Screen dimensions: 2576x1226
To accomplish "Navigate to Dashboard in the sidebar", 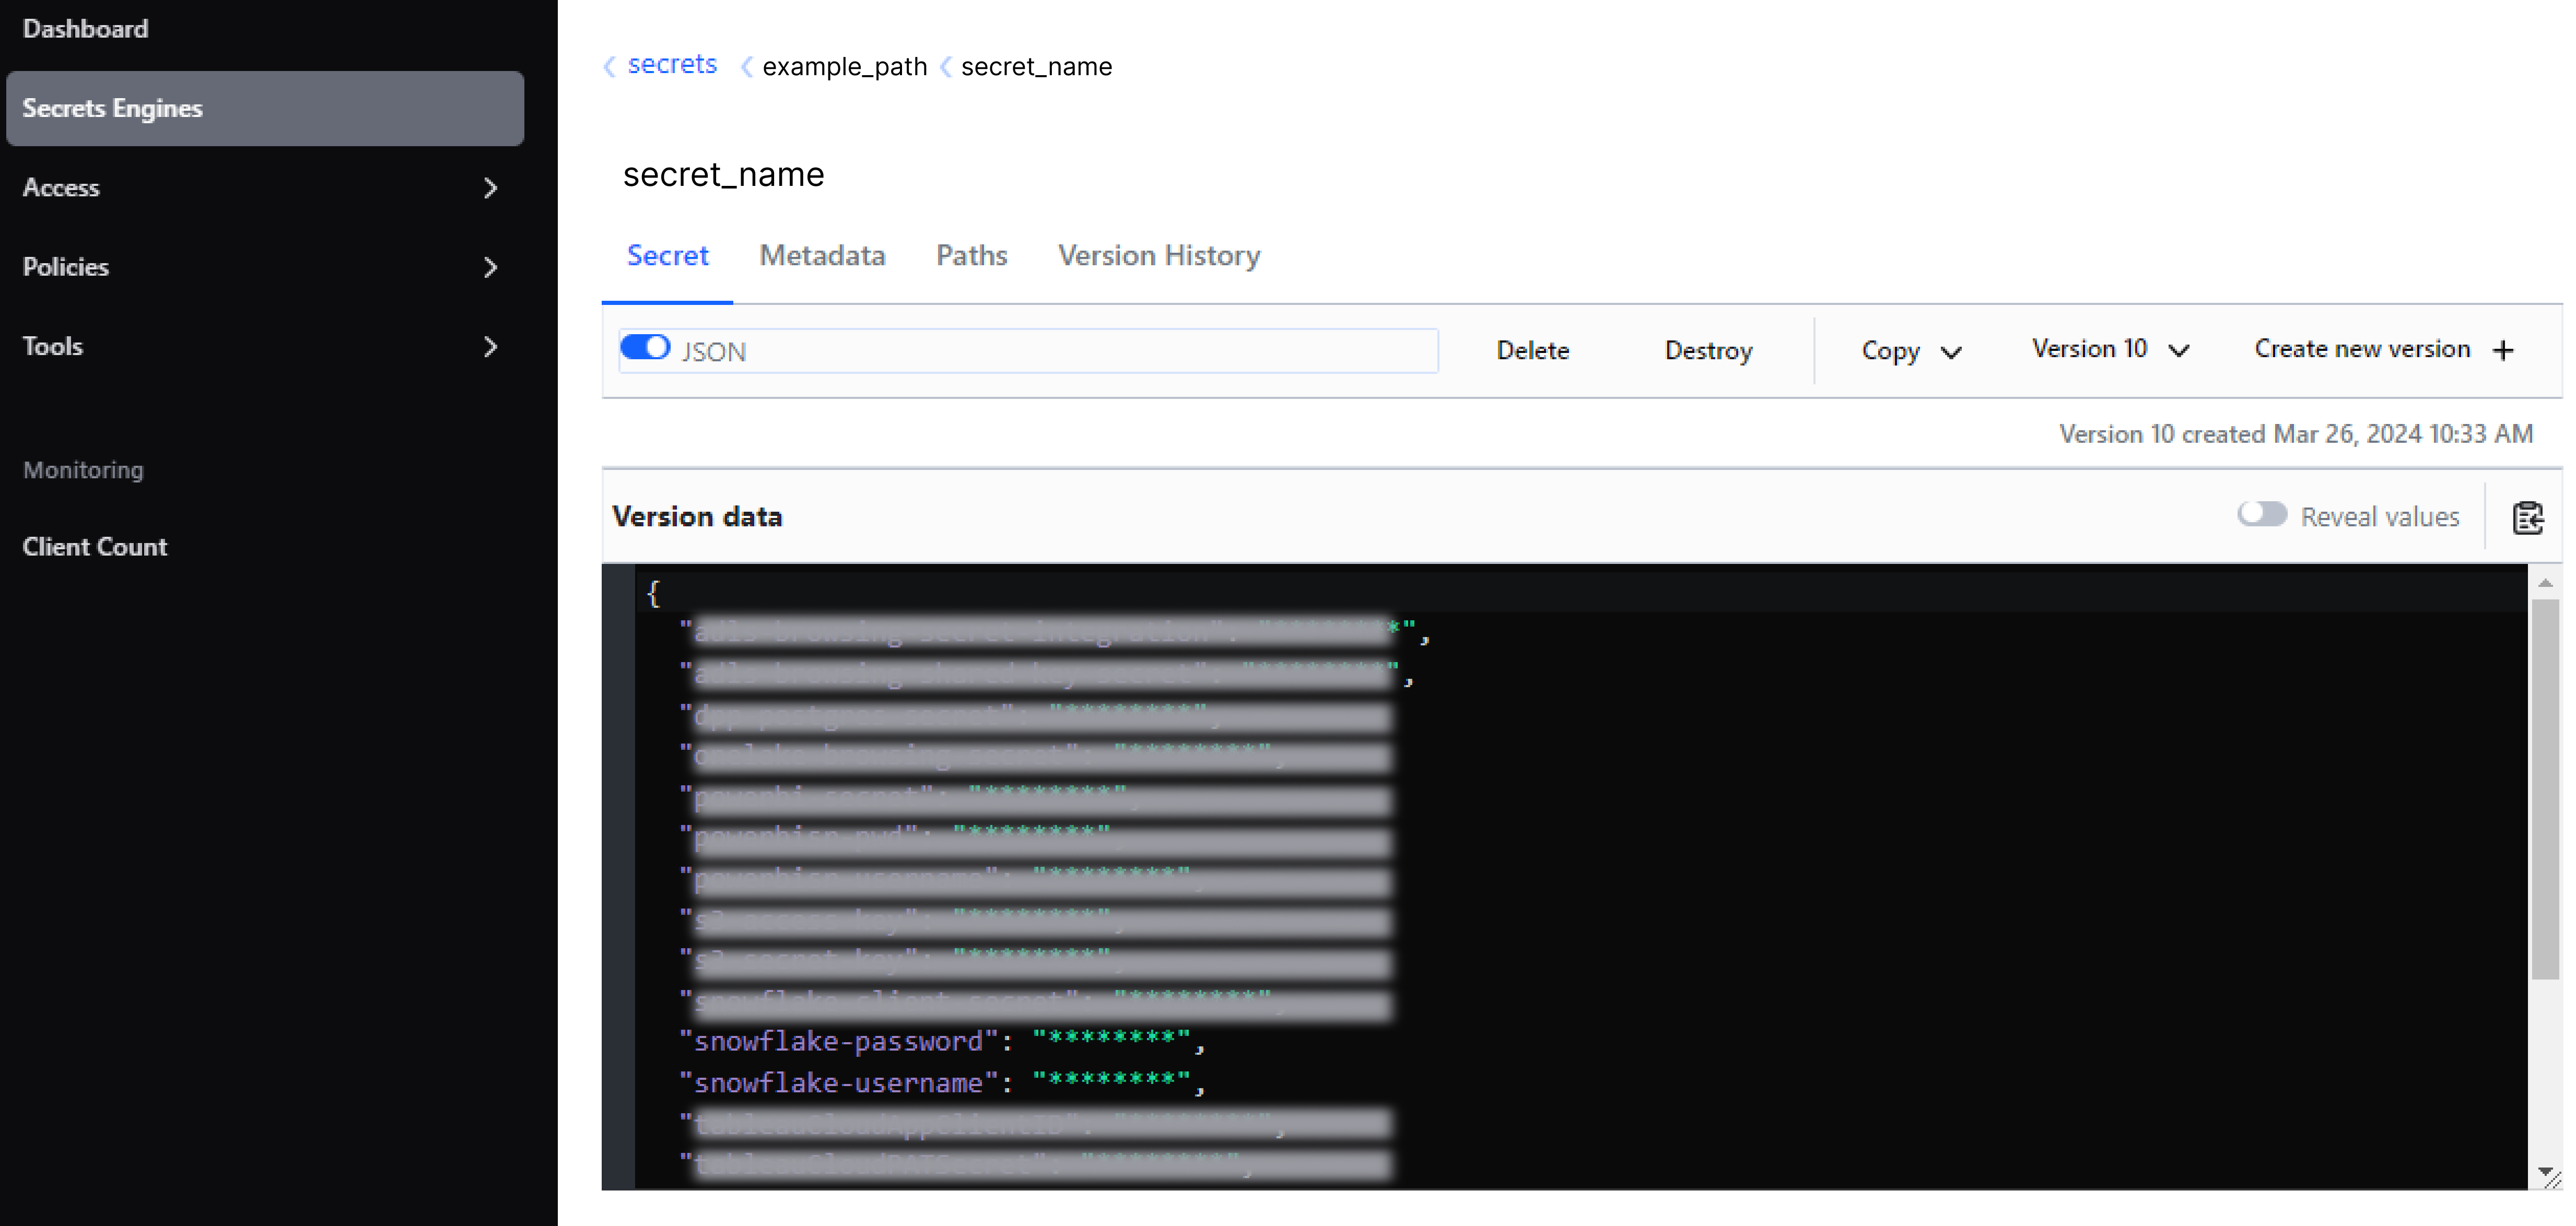I will pyautogui.click(x=86, y=28).
